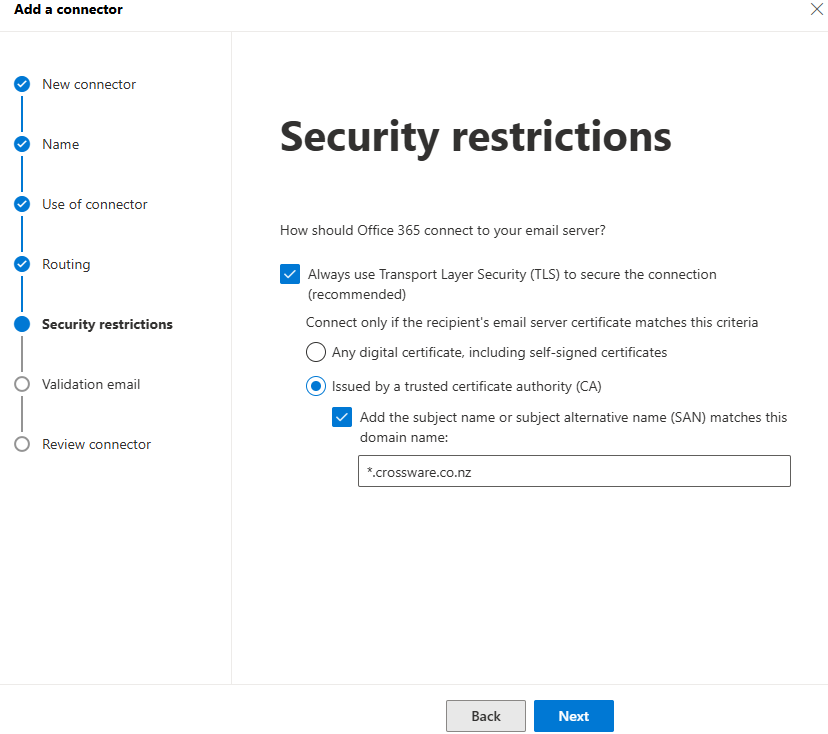Uncheck the subject name or SAN checkbox
This screenshot has height=734, width=828.
tap(342, 418)
